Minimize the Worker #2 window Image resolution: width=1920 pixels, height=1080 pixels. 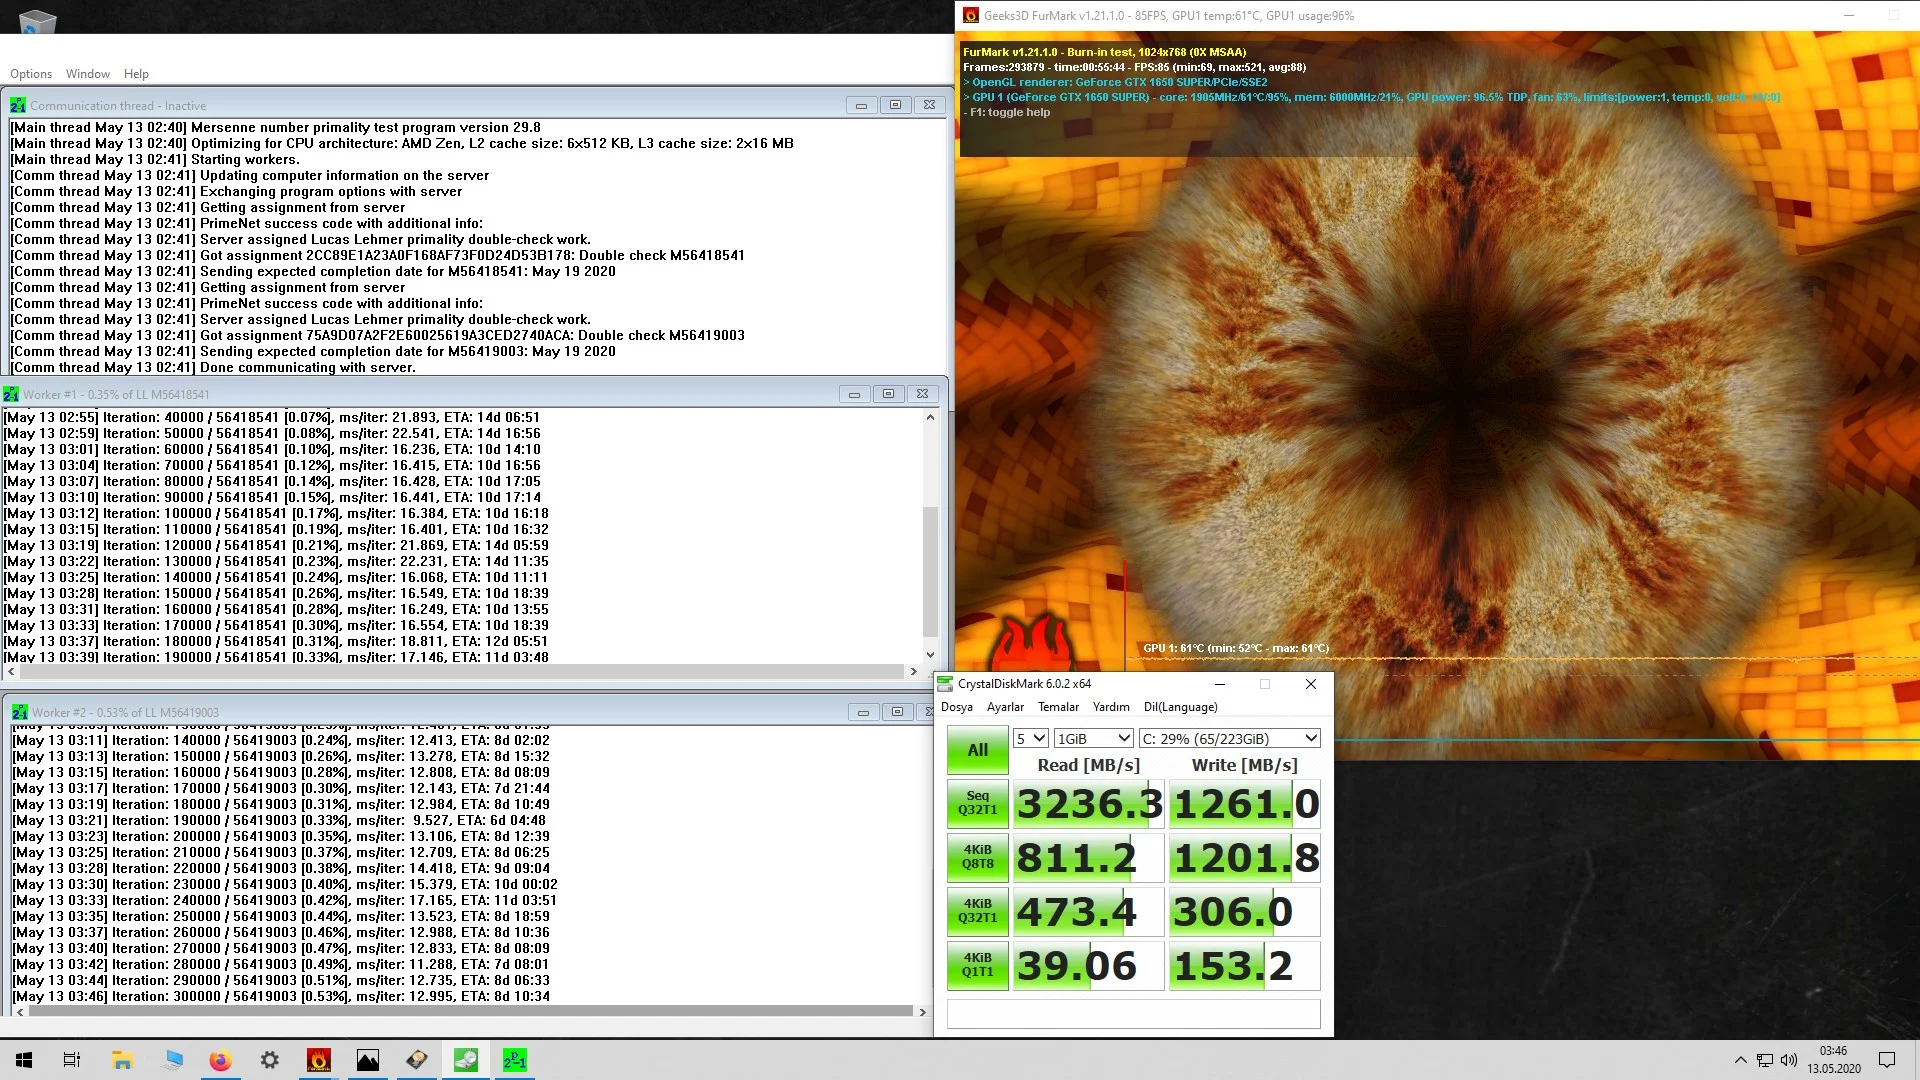[x=863, y=712]
